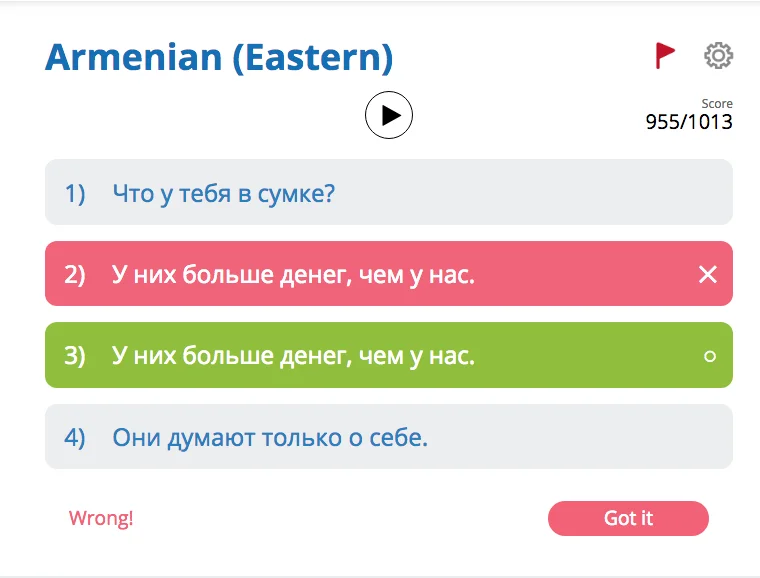Select answer "Что у тебя в сумке?"
Image resolution: width=760 pixels, height=578 pixels.
[x=223, y=192]
